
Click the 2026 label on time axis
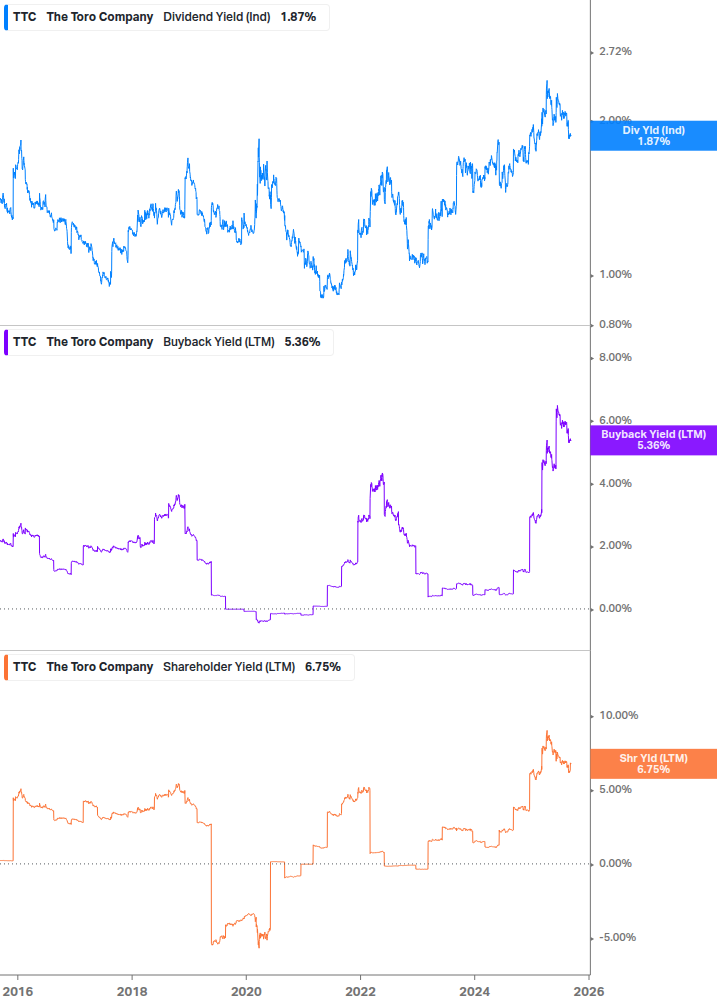[589, 992]
